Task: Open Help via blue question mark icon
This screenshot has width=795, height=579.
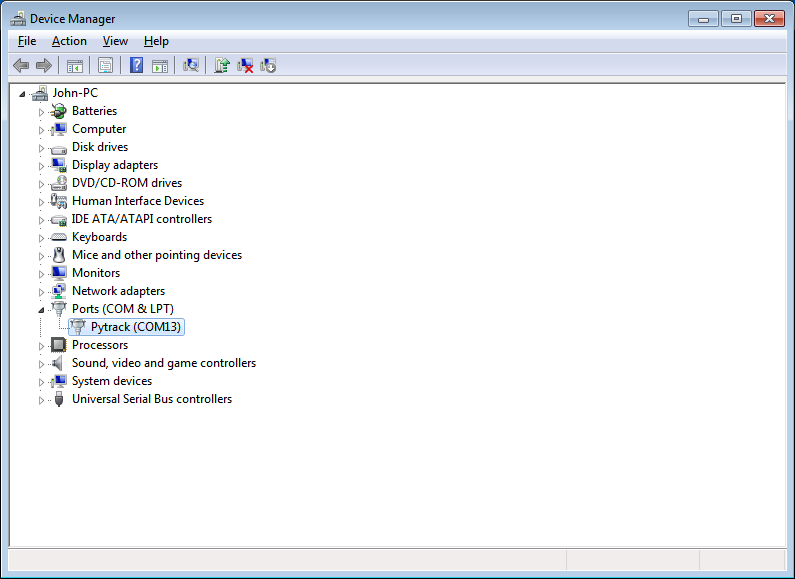Action: (x=136, y=65)
